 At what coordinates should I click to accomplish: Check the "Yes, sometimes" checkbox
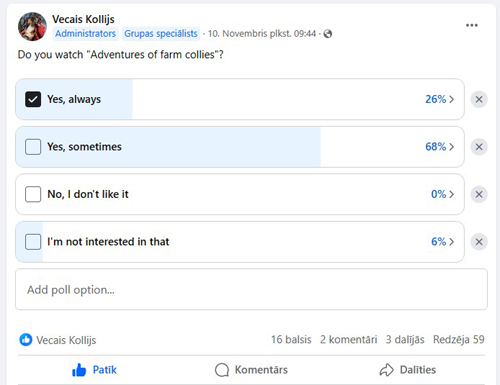click(33, 147)
